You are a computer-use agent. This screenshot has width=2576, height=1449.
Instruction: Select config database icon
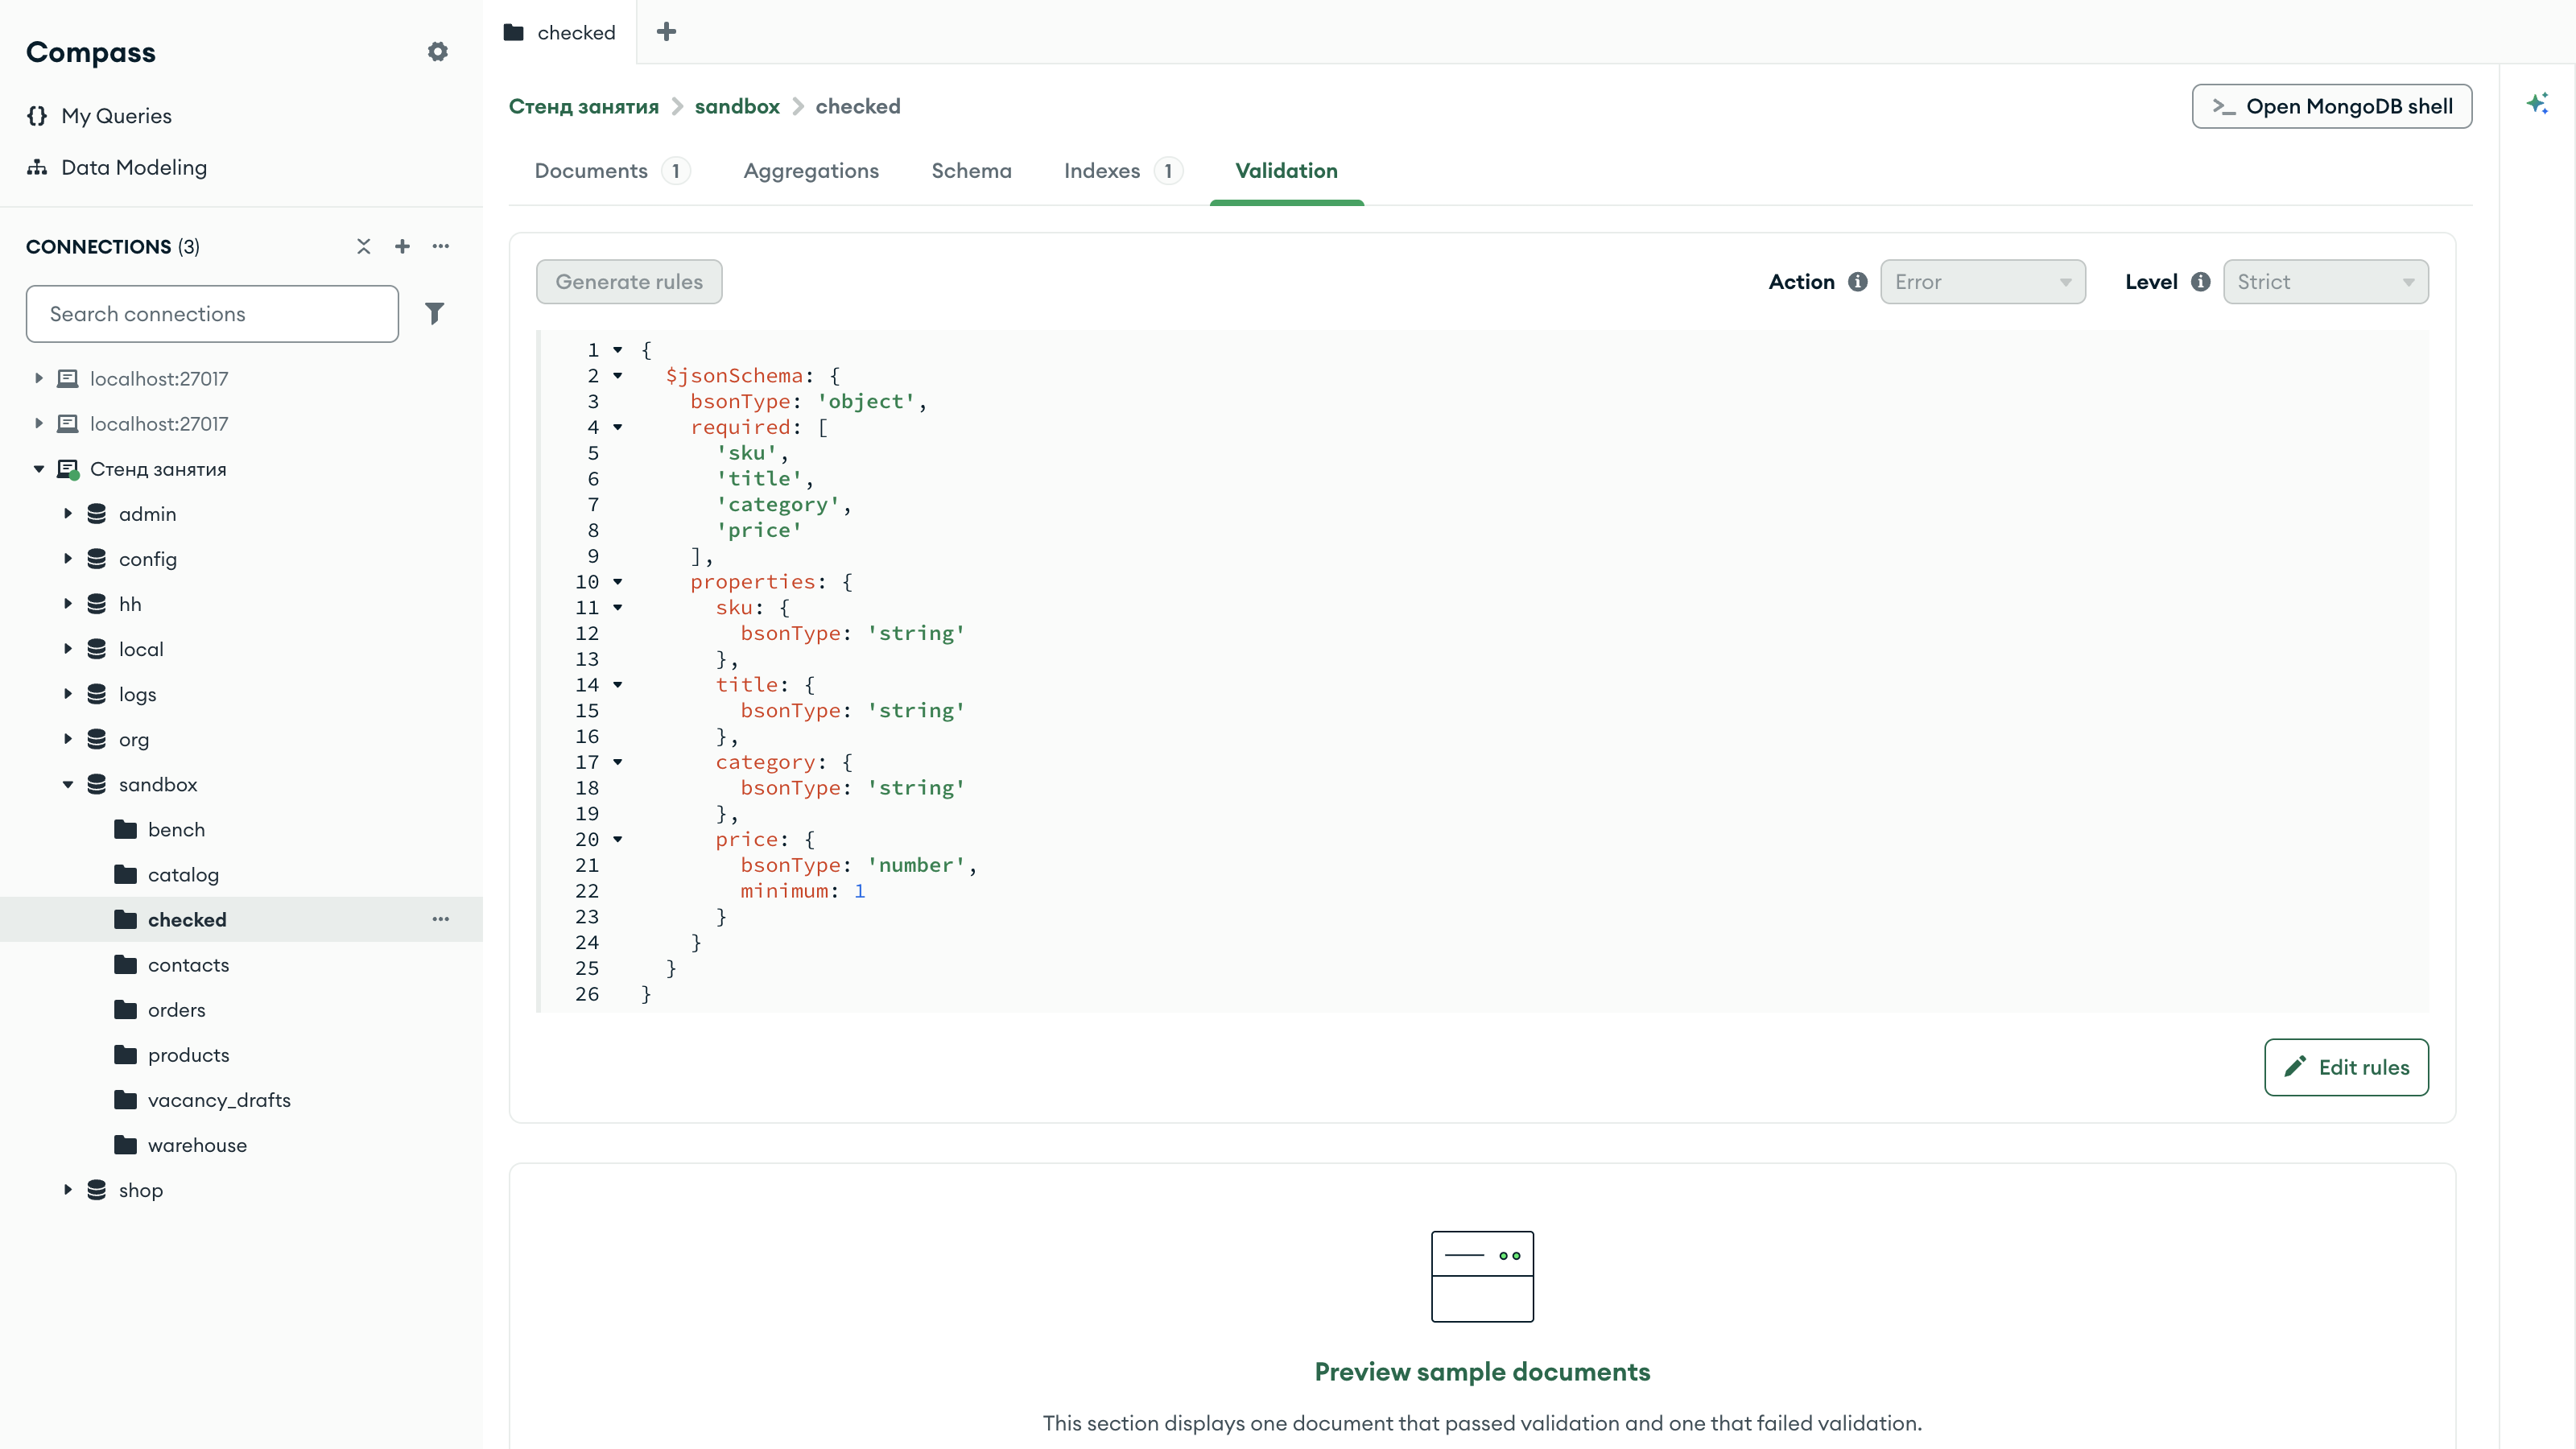point(97,559)
